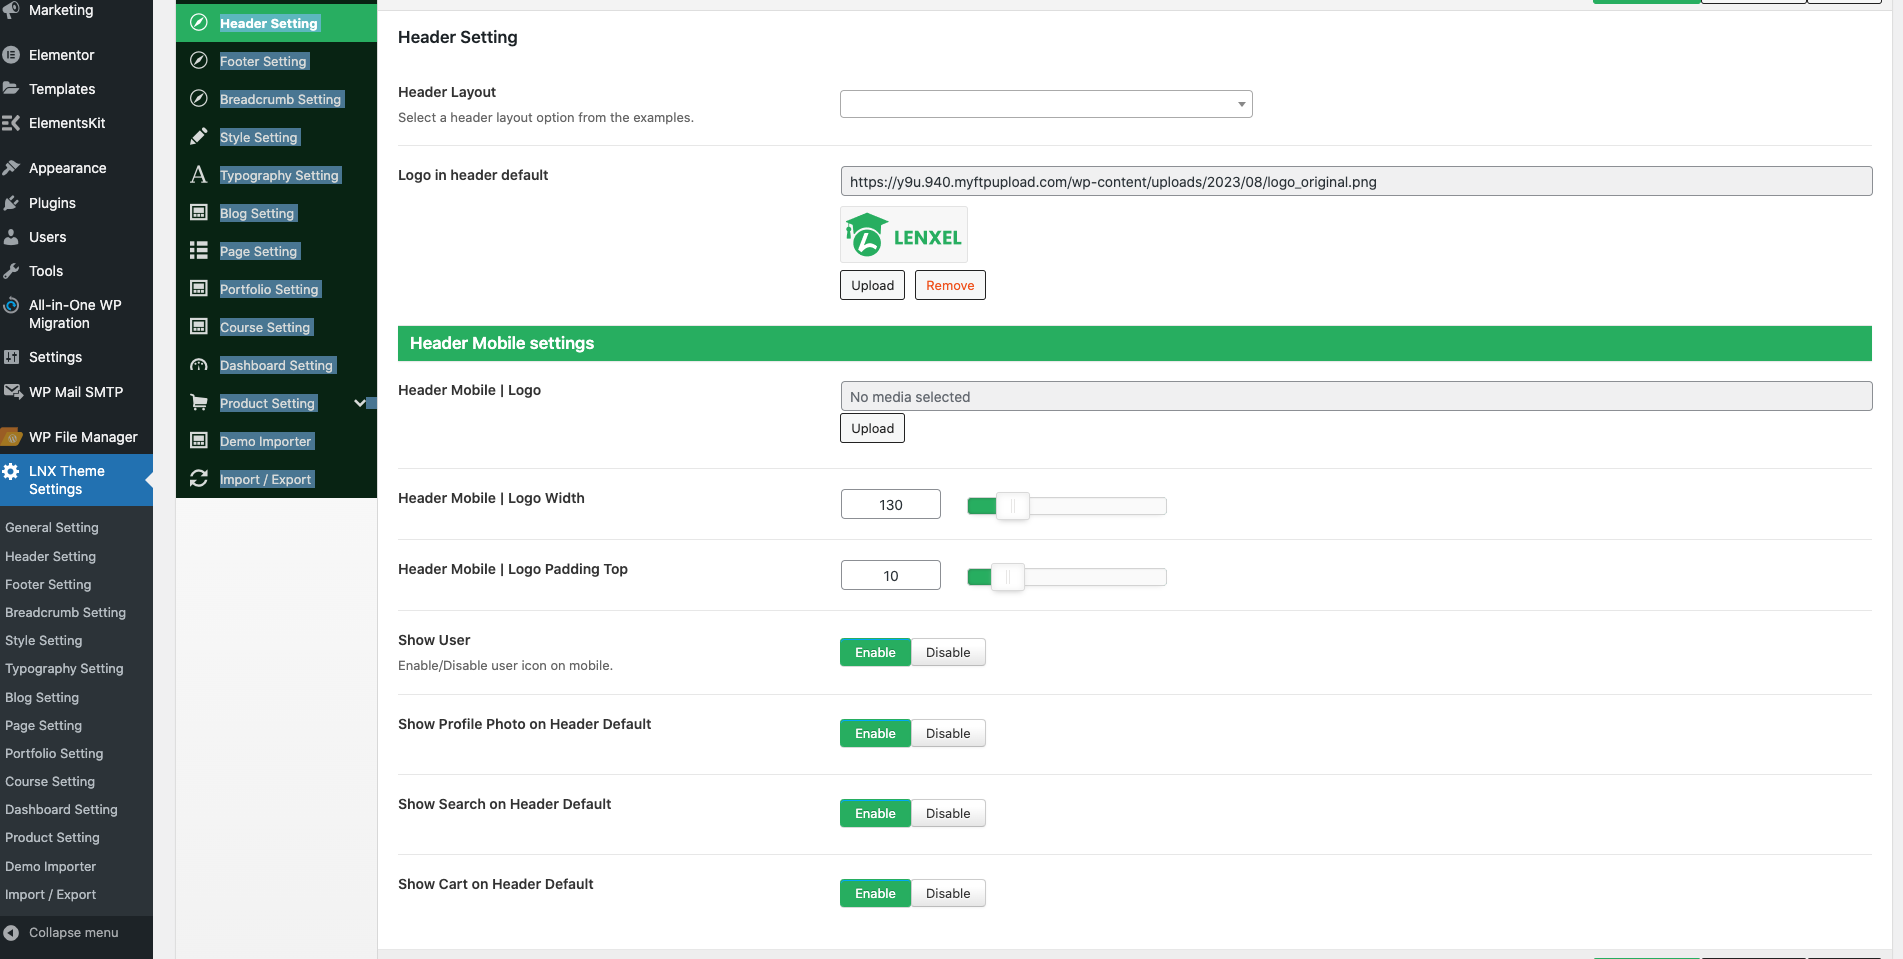Screen dimensions: 1903x959
Task: Disable Show Search on Header Default
Action: (948, 813)
